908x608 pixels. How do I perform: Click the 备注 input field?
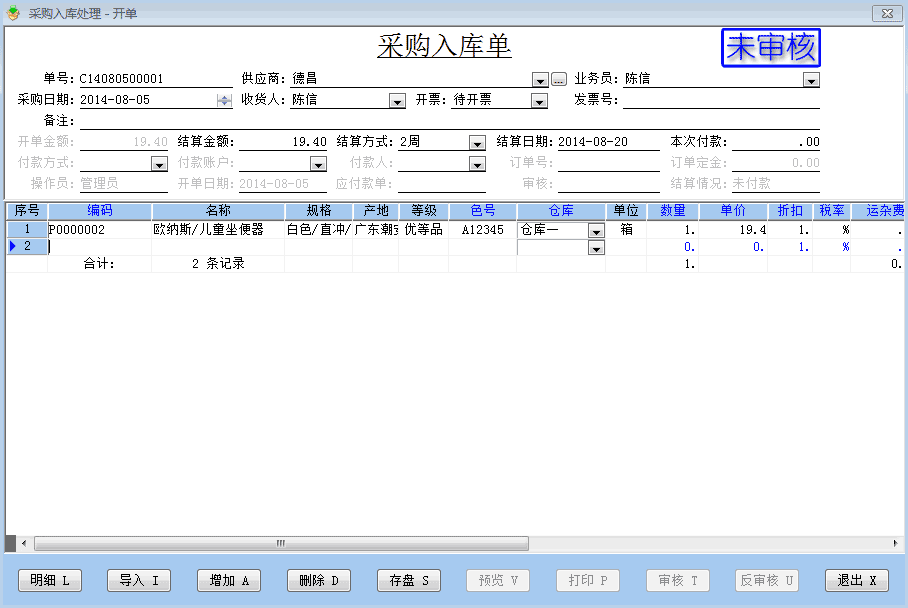click(x=448, y=121)
